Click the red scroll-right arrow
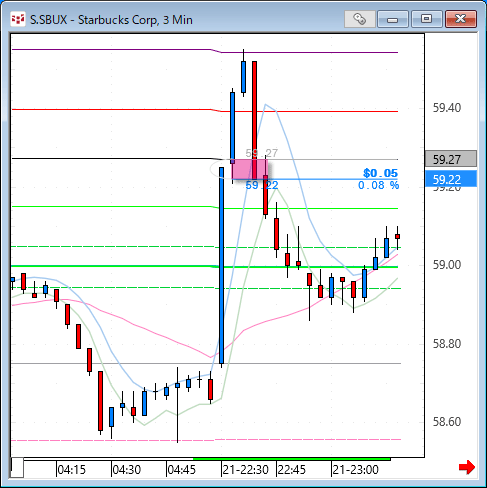487x488 pixels. pyautogui.click(x=467, y=467)
